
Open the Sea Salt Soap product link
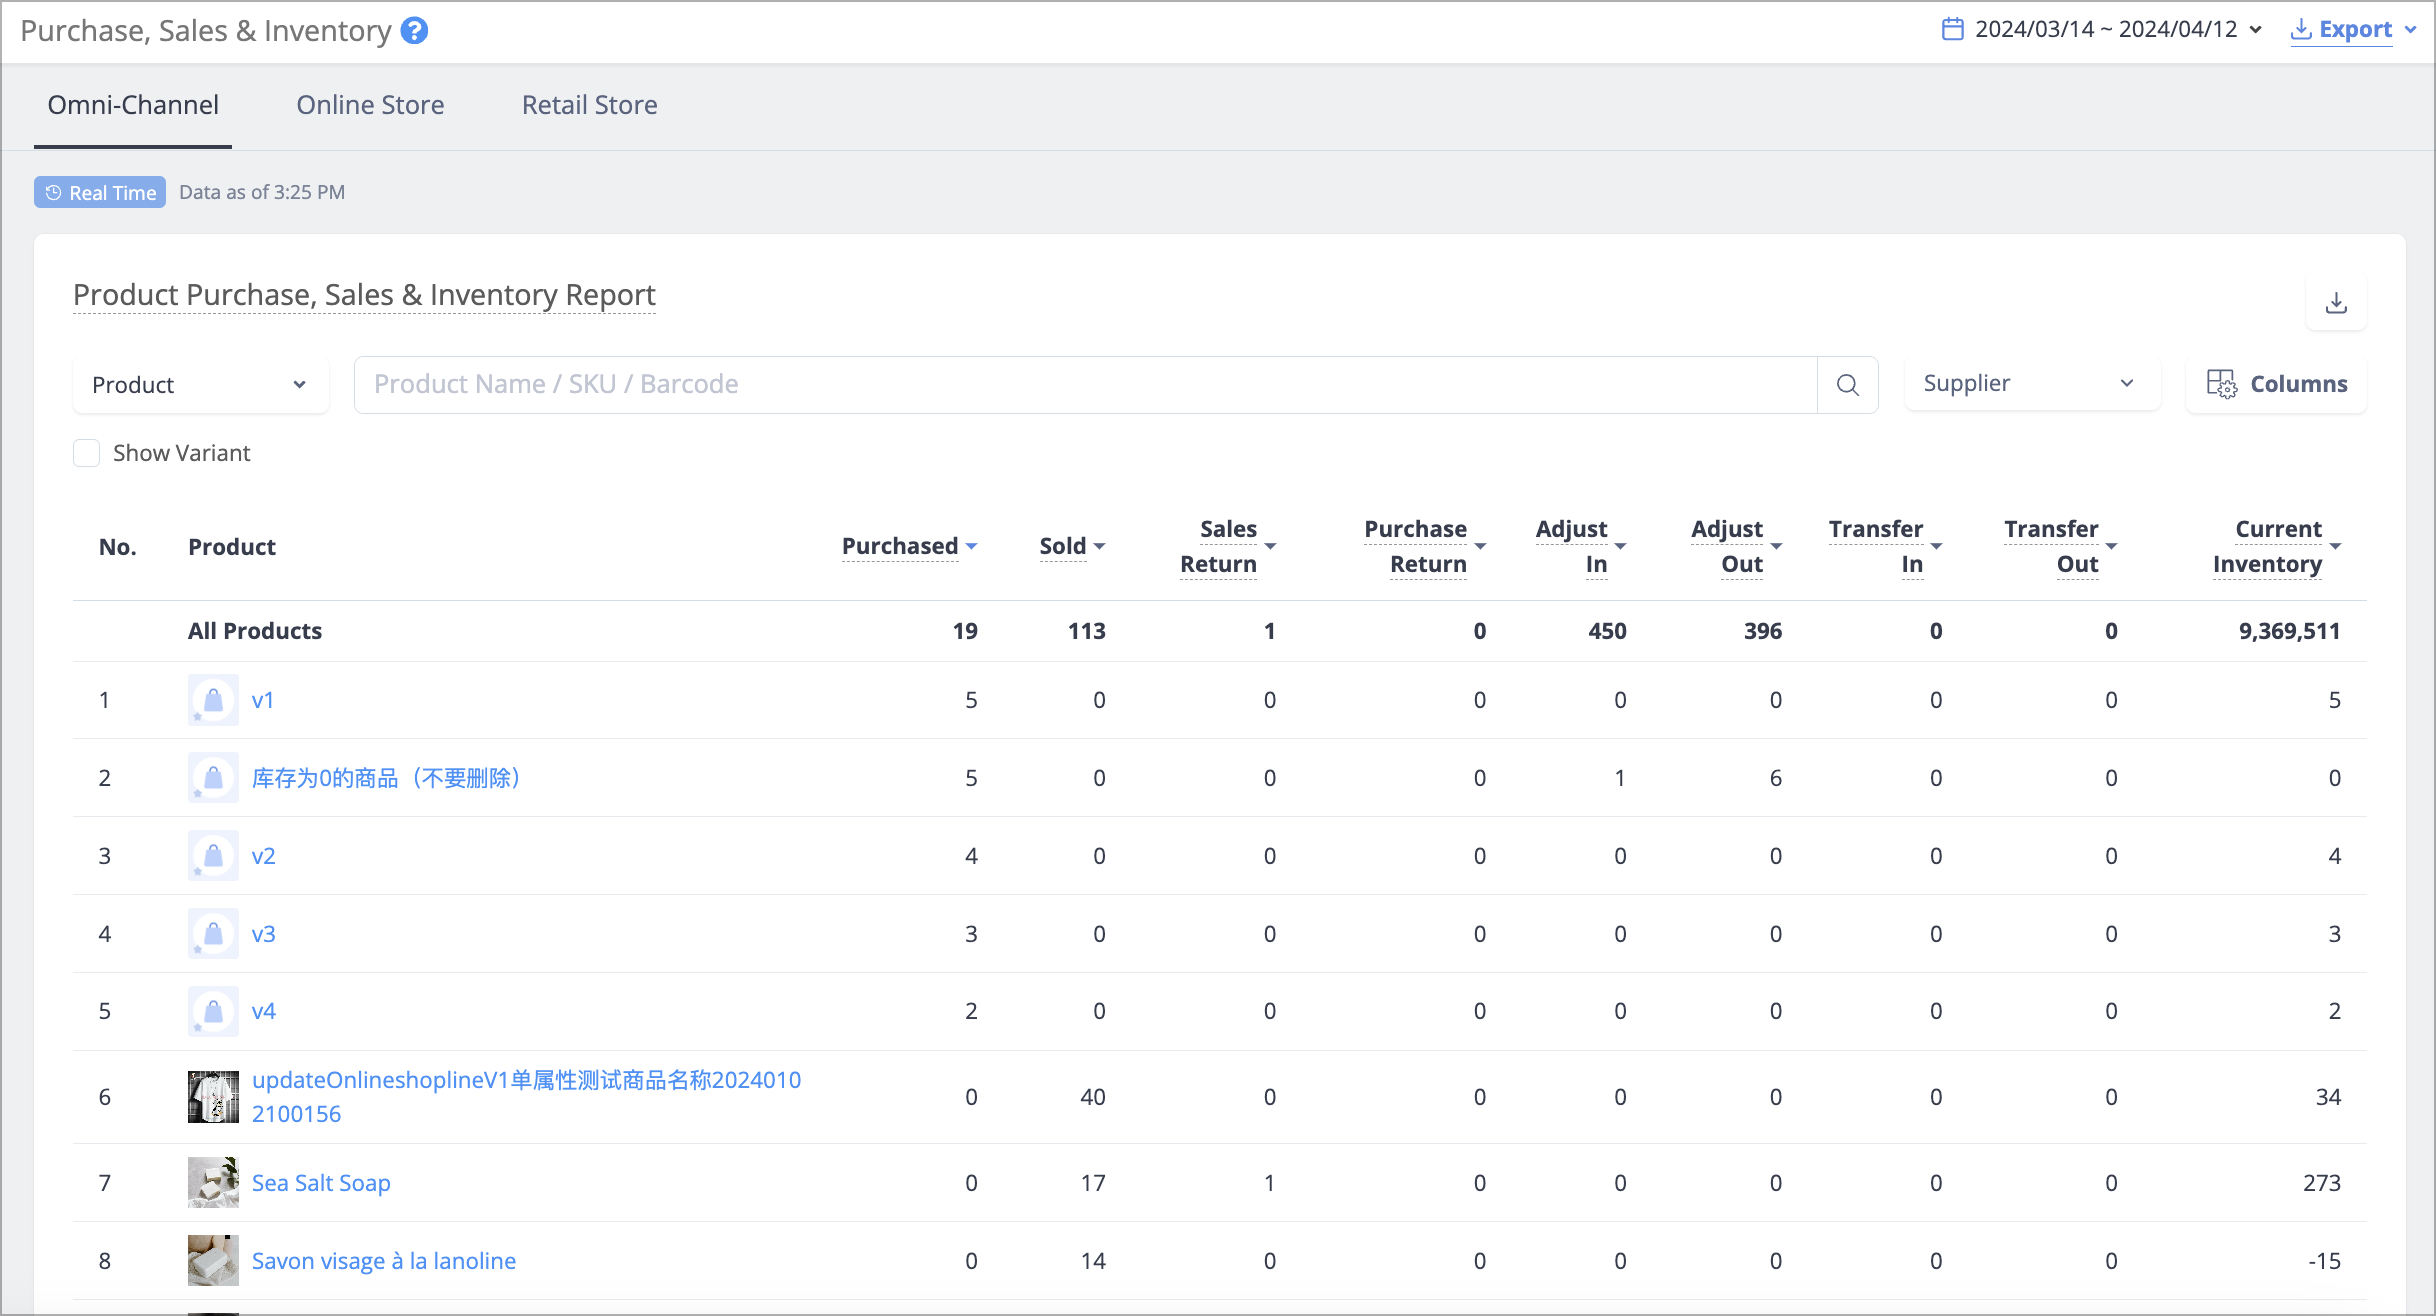coord(321,1183)
